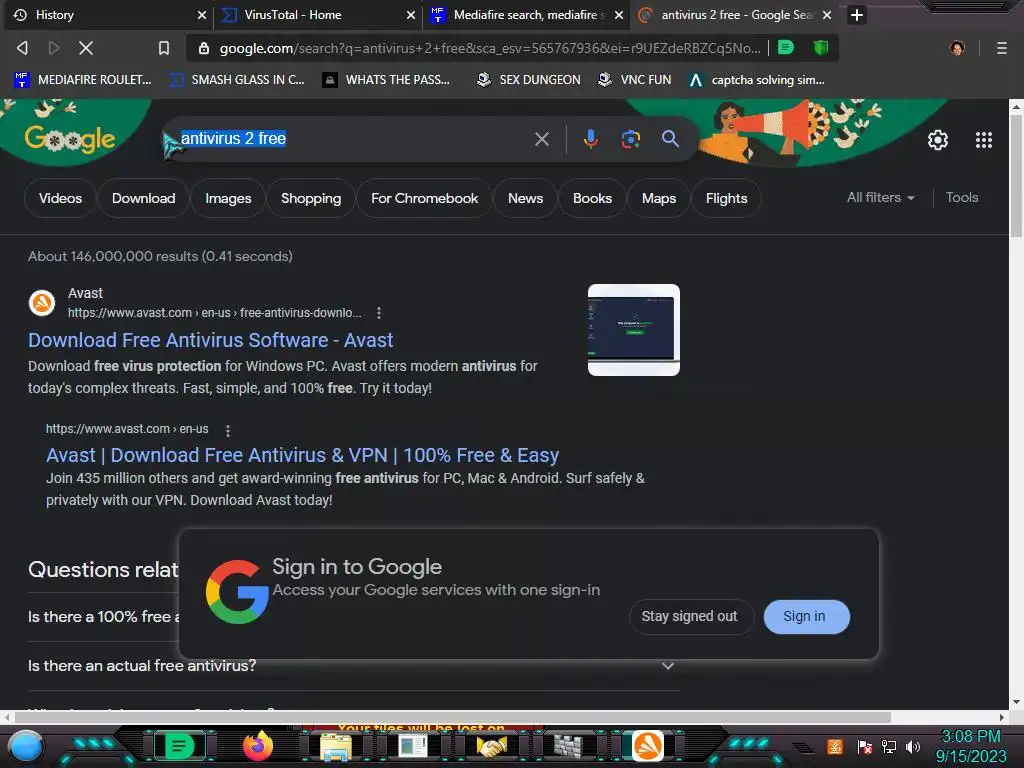Viewport: 1024px width, 768px height.
Task: Bookmark this page with bookmark icon
Action: [x=164, y=48]
